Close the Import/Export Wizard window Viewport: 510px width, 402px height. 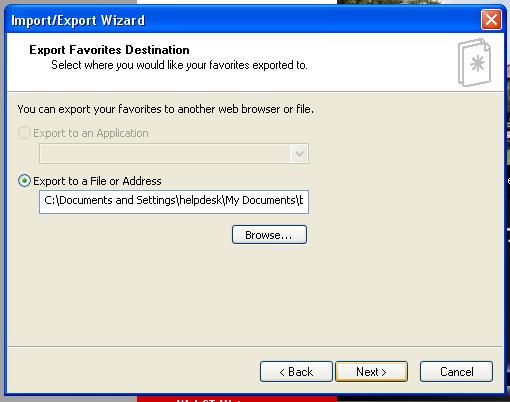coord(491,20)
